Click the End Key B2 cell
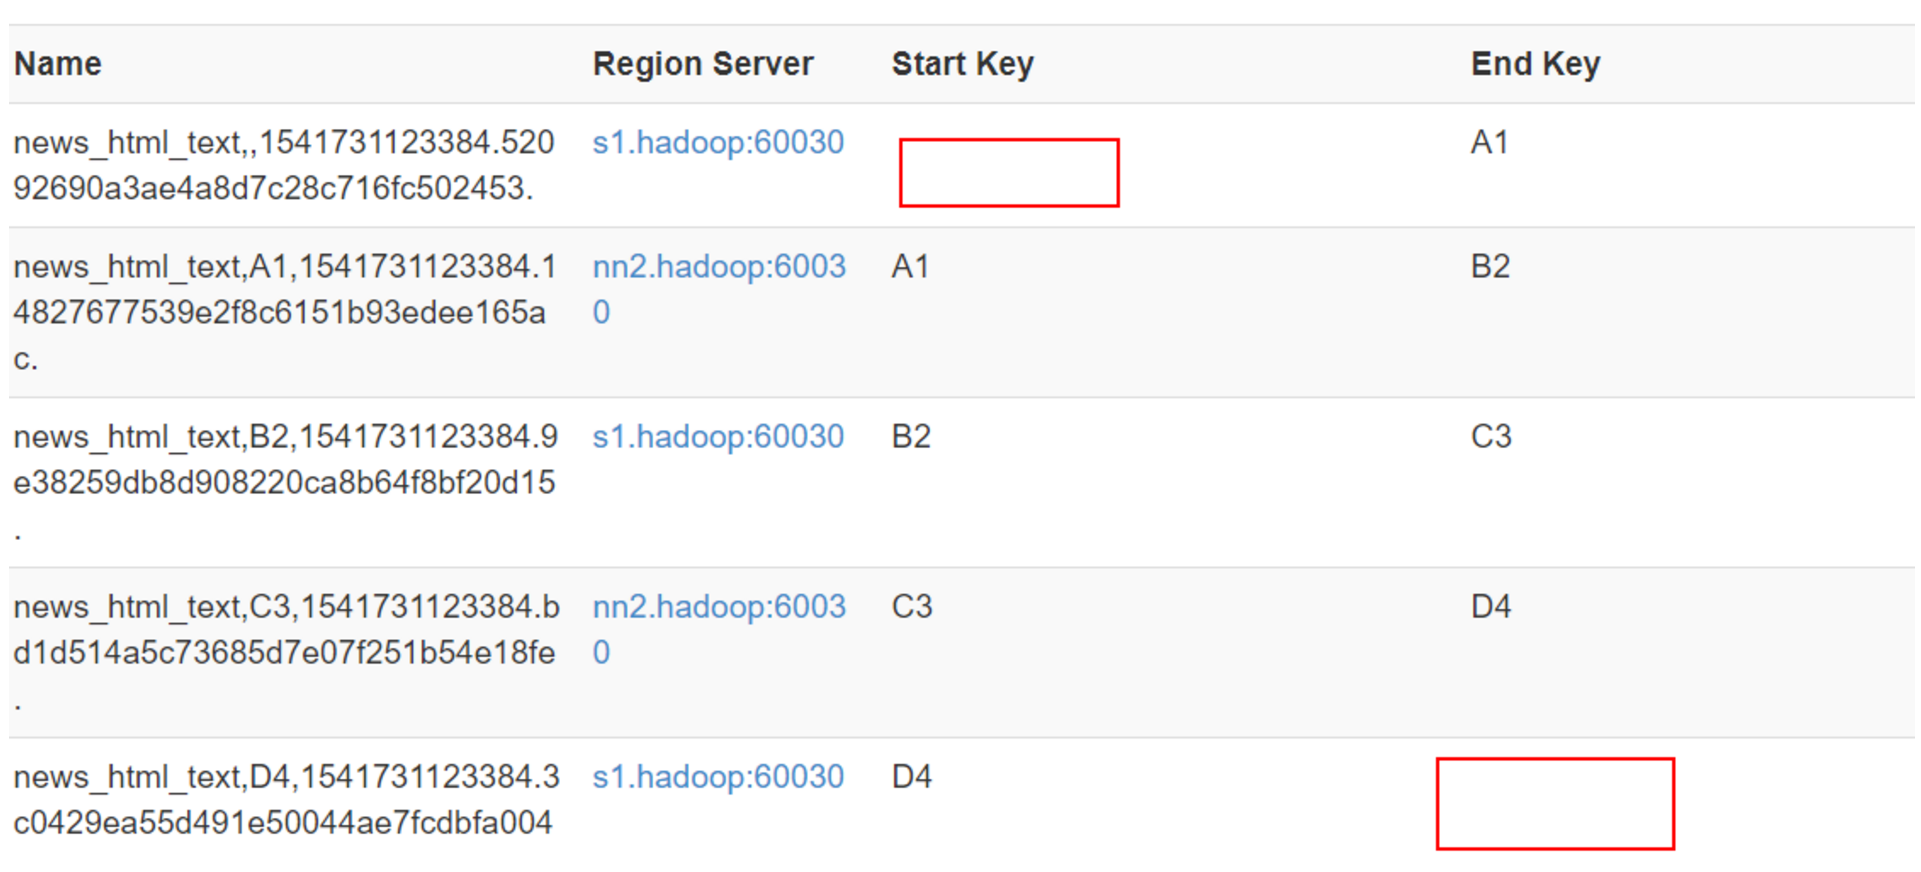The height and width of the screenshot is (872, 1921). pyautogui.click(x=1490, y=267)
